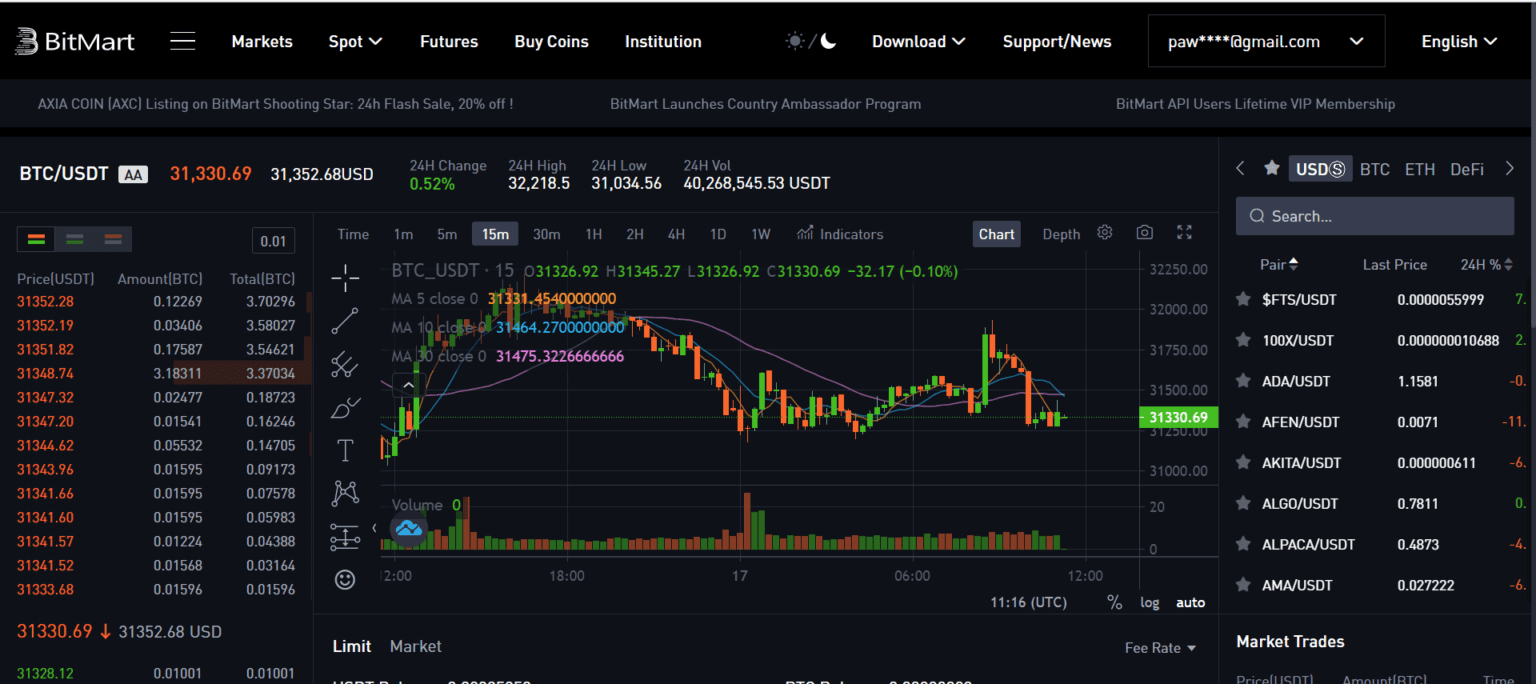Open the Spot dropdown menu
The image size is (1536, 684).
click(x=355, y=42)
